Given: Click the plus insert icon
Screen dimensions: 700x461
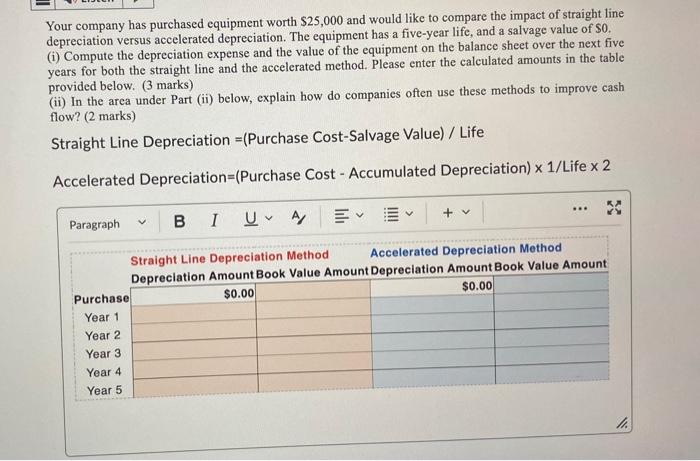Looking at the screenshot, I should (448, 212).
